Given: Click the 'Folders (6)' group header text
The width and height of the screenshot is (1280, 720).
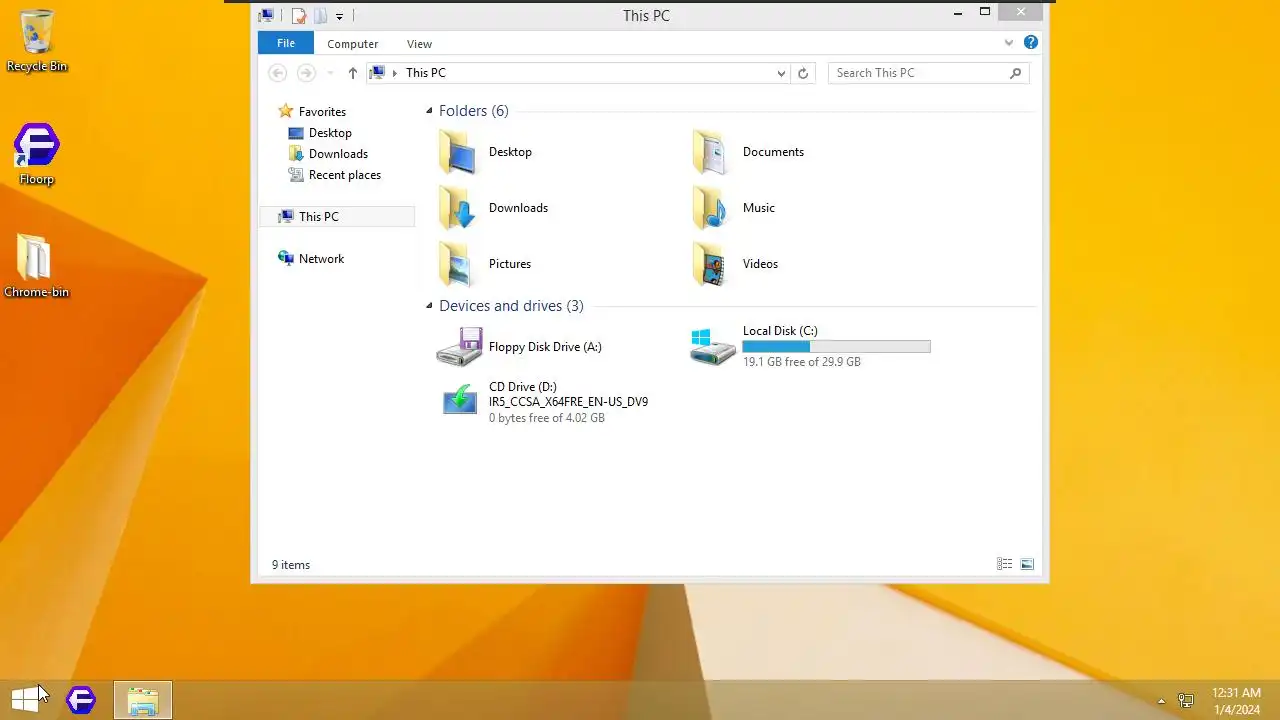Looking at the screenshot, I should [x=474, y=111].
